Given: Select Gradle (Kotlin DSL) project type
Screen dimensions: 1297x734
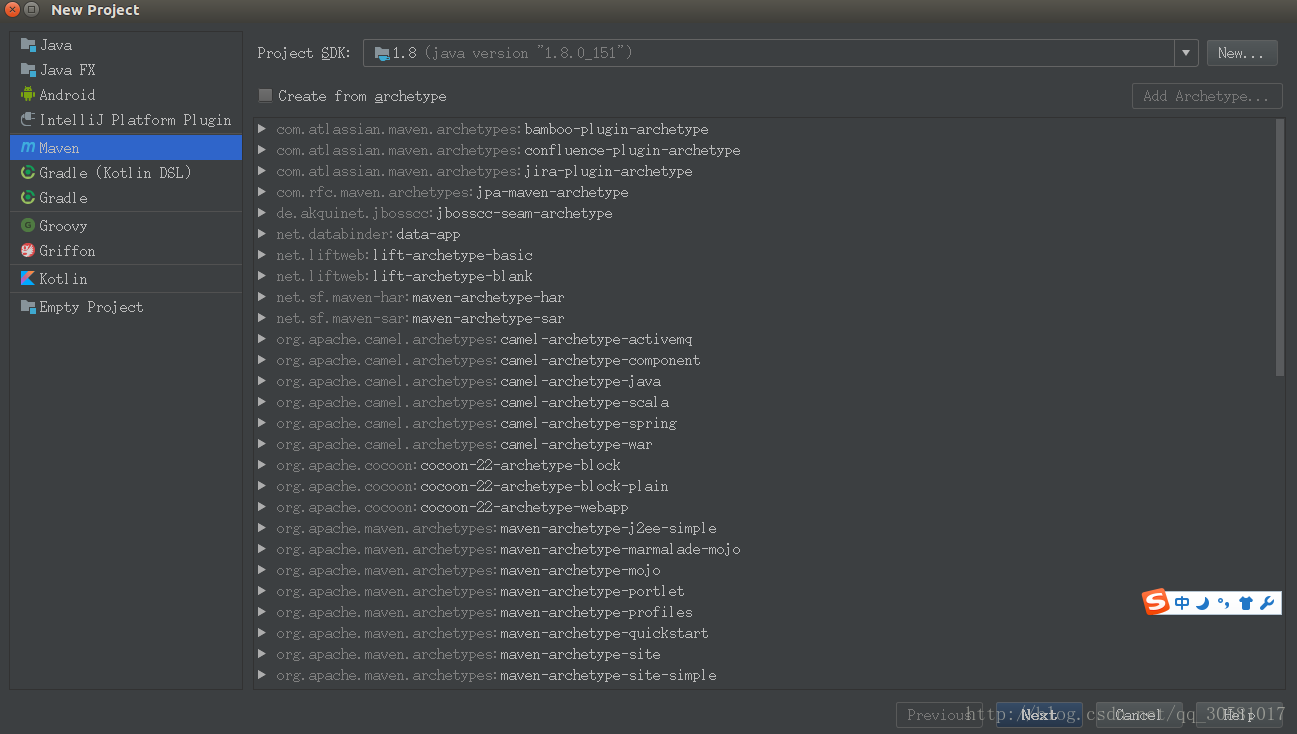Looking at the screenshot, I should coord(126,173).
